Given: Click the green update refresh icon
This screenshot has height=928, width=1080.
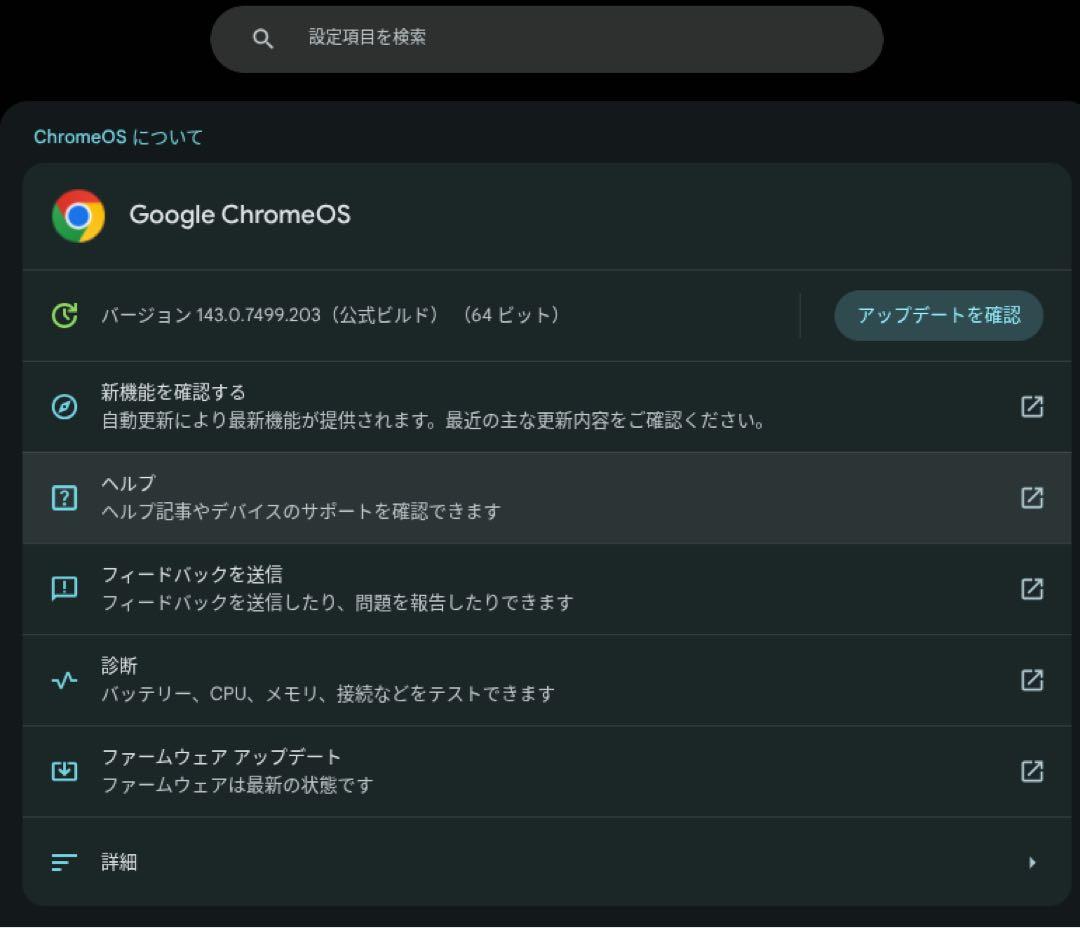Looking at the screenshot, I should (x=64, y=315).
